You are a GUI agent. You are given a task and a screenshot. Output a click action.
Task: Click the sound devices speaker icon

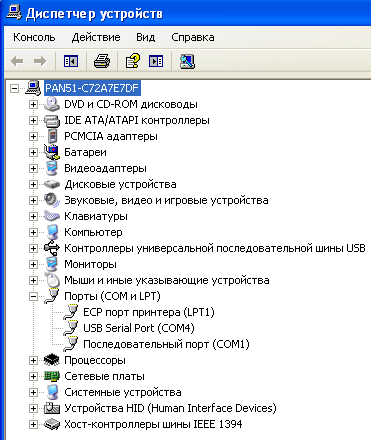(x=52, y=200)
